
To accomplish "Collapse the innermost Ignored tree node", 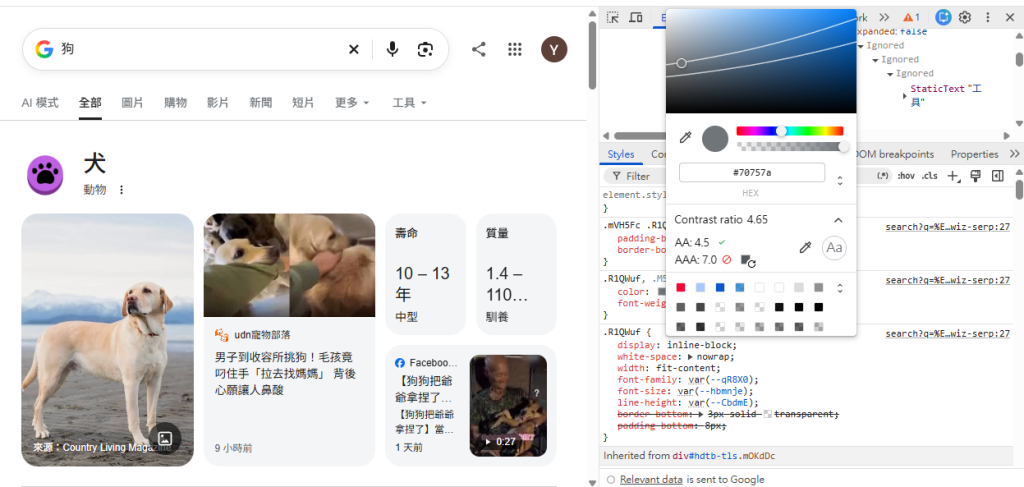I will click(890, 74).
